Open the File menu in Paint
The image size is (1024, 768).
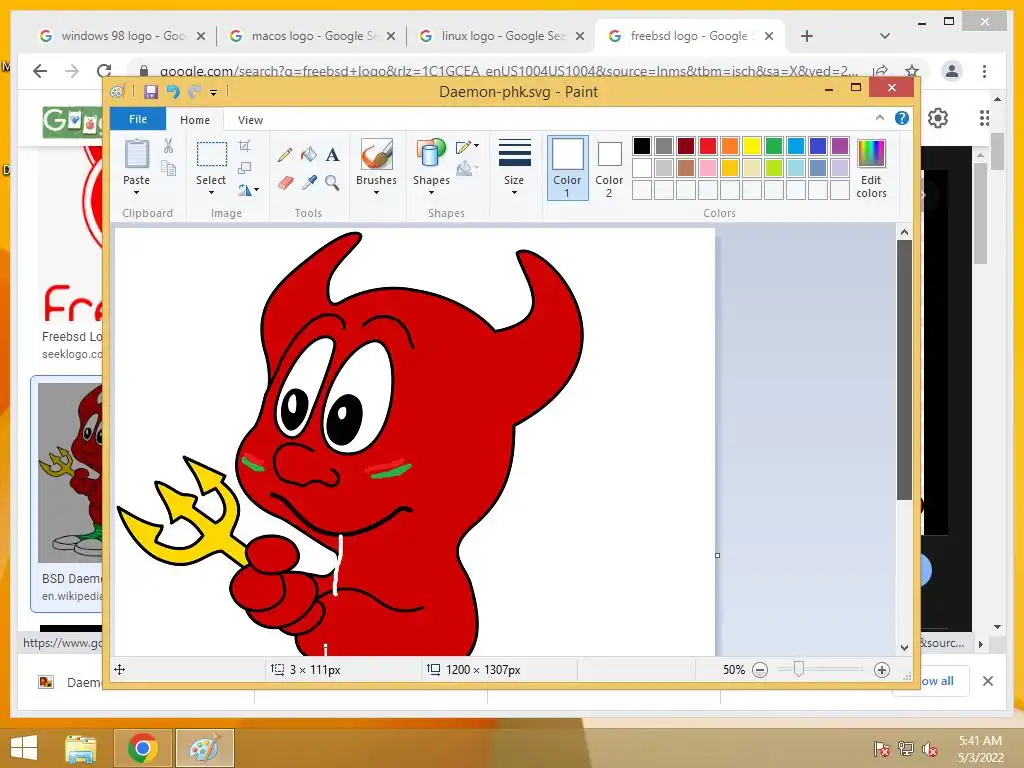pyautogui.click(x=138, y=119)
